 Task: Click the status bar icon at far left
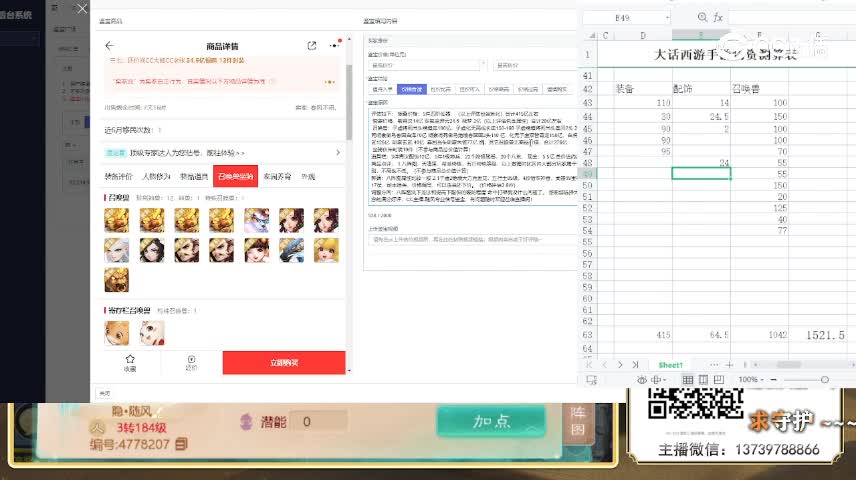[591, 380]
